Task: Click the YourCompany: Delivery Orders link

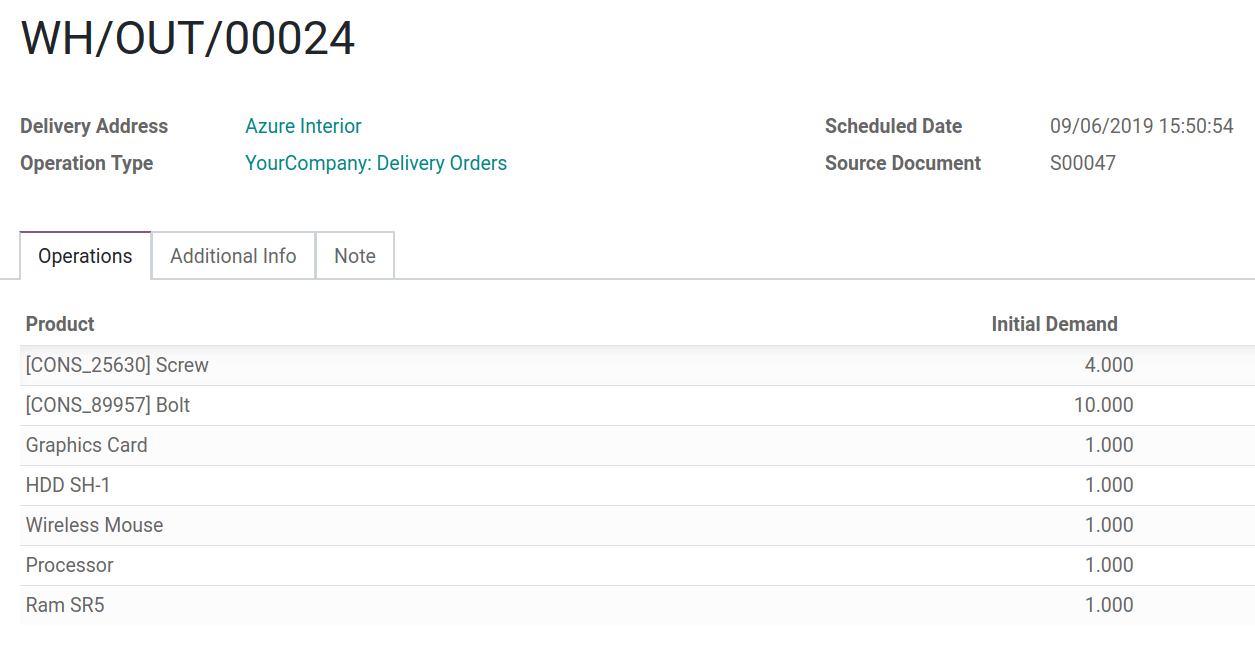Action: coord(376,163)
